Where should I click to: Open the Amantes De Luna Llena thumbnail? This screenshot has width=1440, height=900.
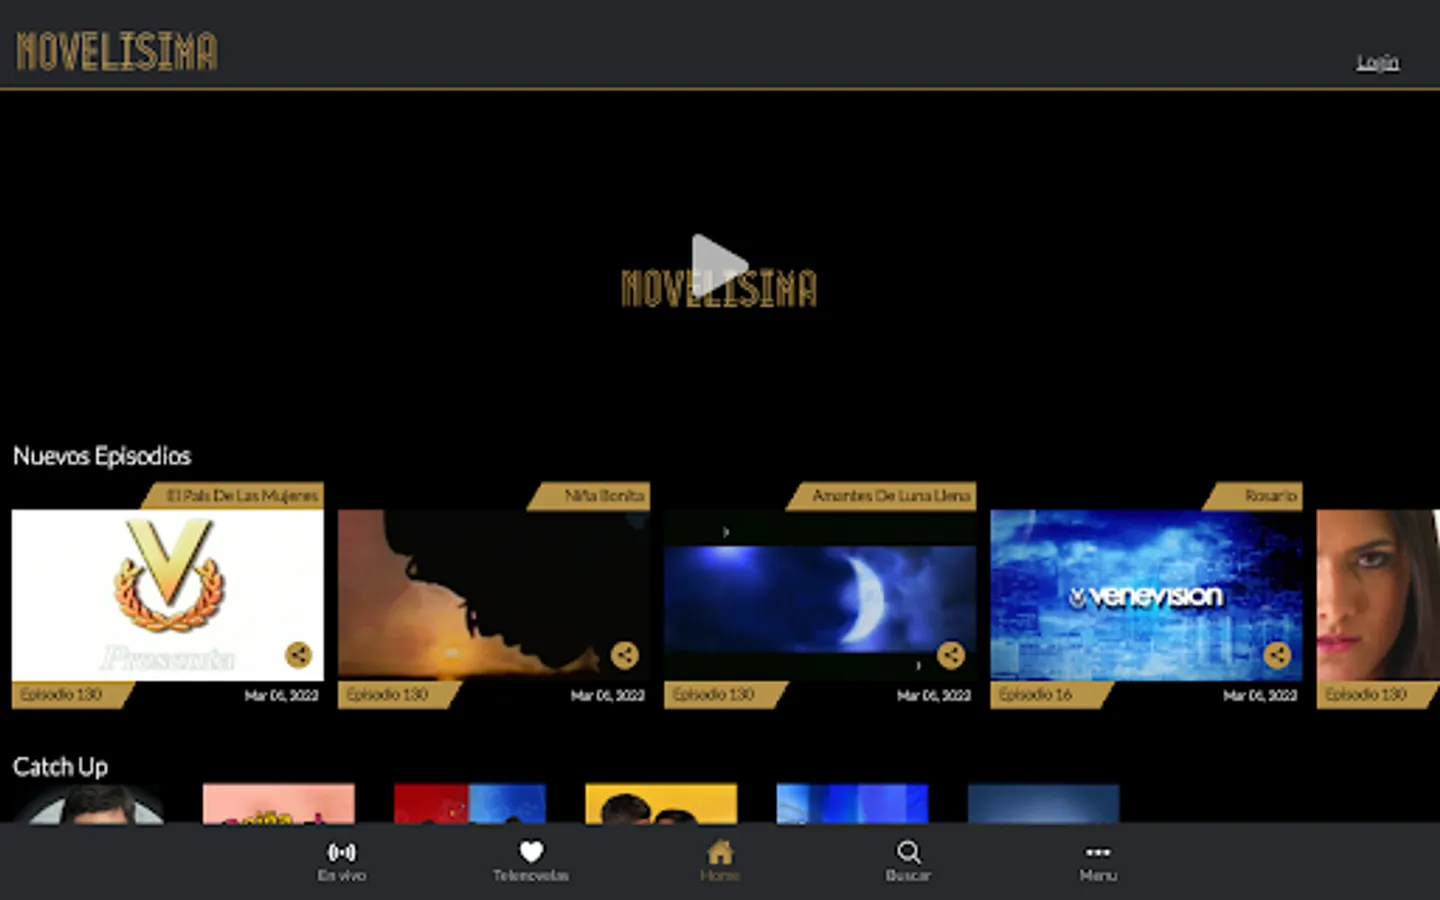pos(820,595)
